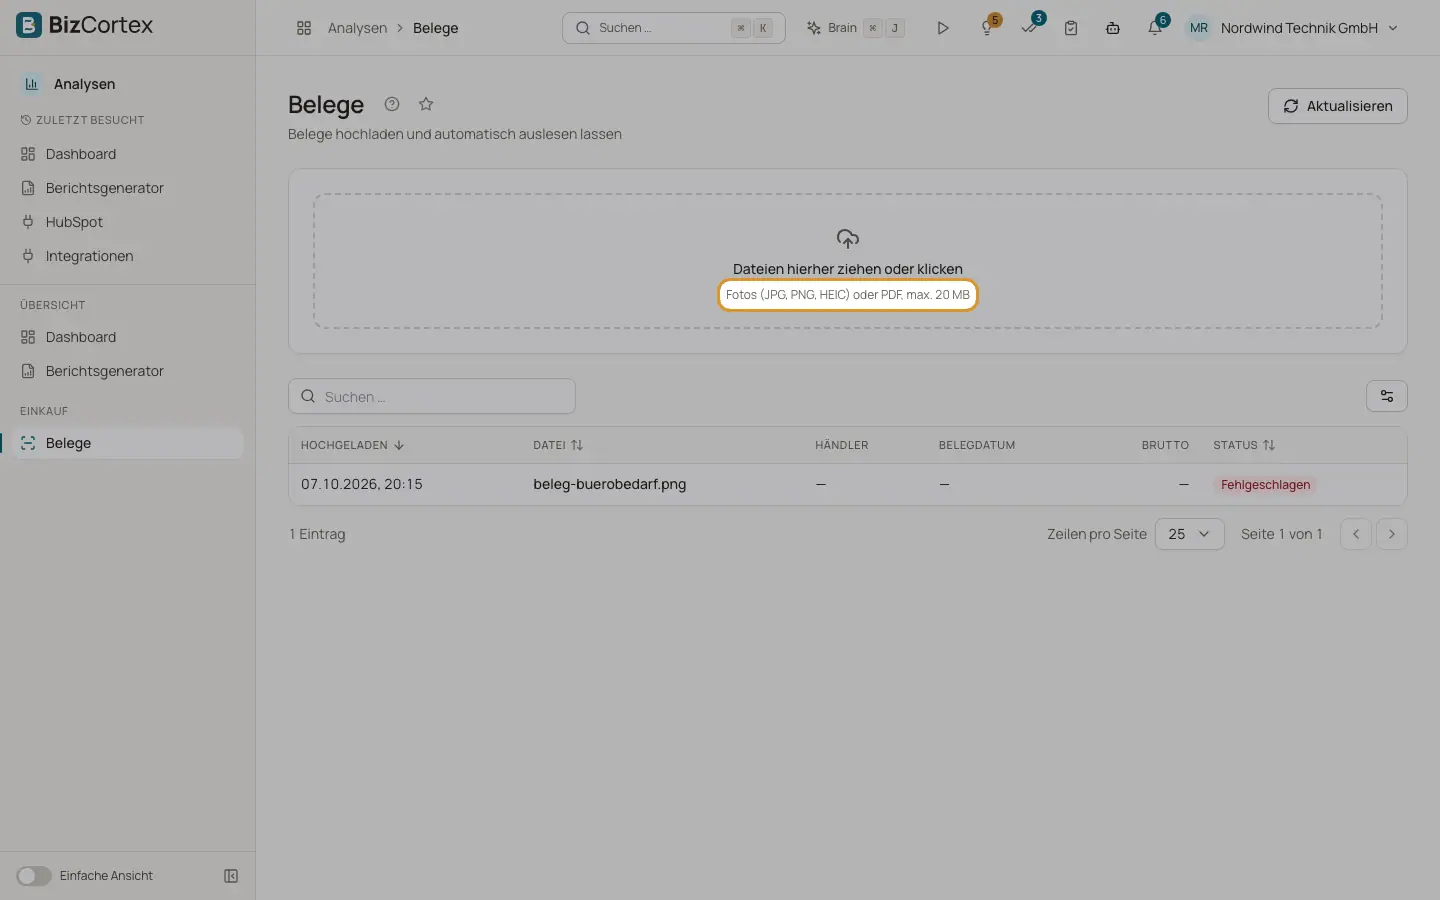Open the robot assistant icon
Screen dimensions: 1440x900
pyautogui.click(x=1113, y=28)
